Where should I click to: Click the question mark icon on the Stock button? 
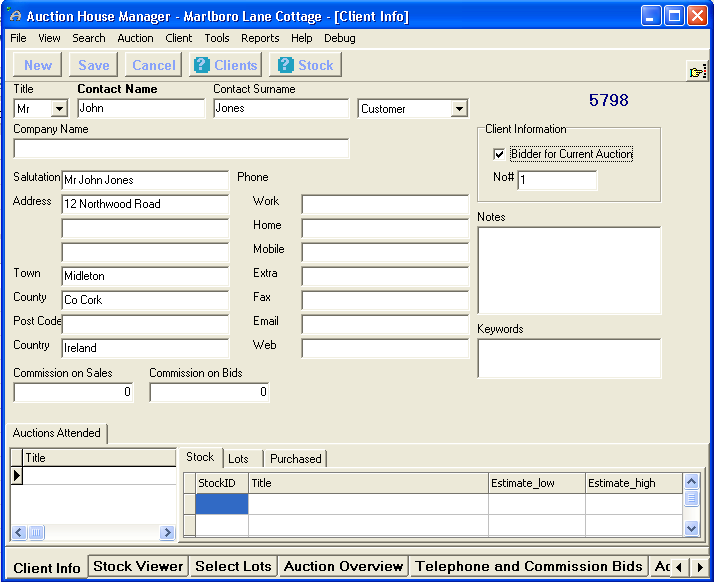pyautogui.click(x=286, y=65)
